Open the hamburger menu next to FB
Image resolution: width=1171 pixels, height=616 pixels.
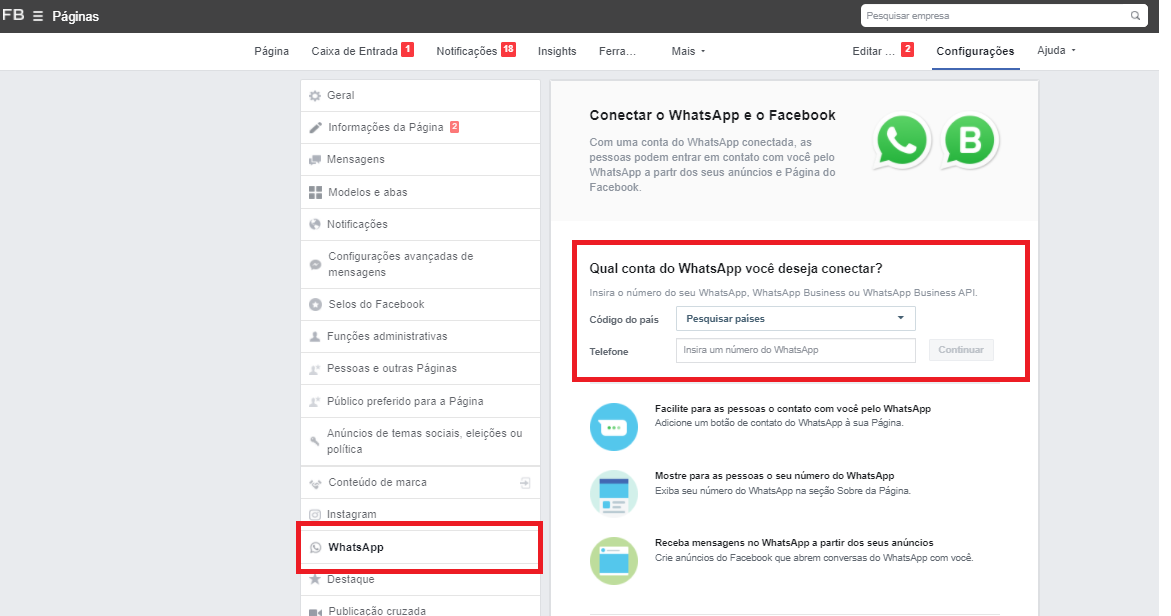tap(37, 16)
